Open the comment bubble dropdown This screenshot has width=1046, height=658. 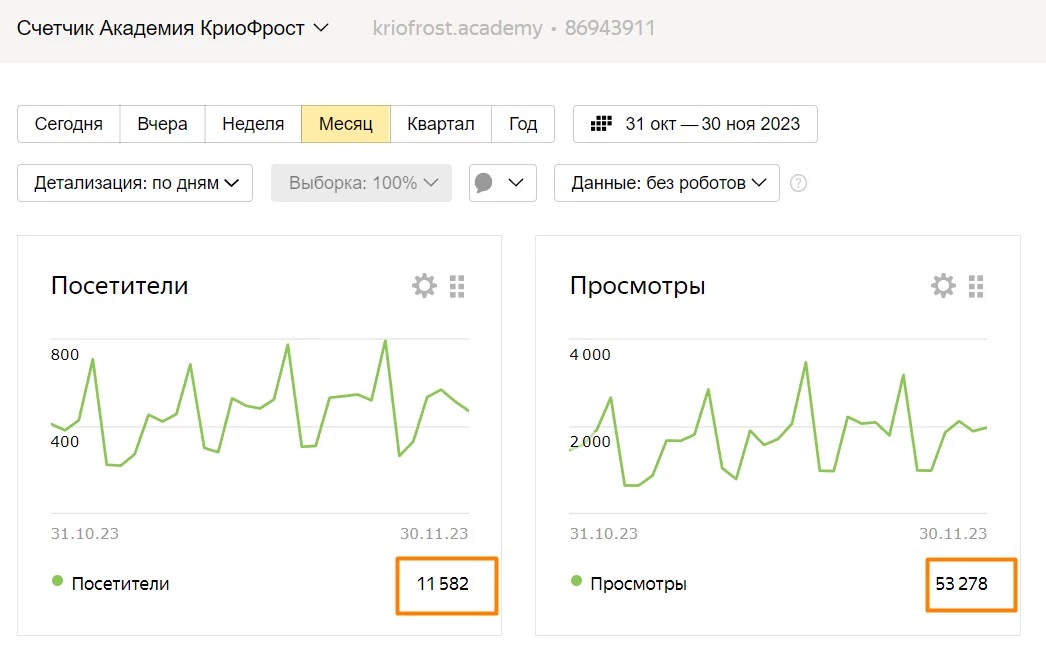point(503,183)
